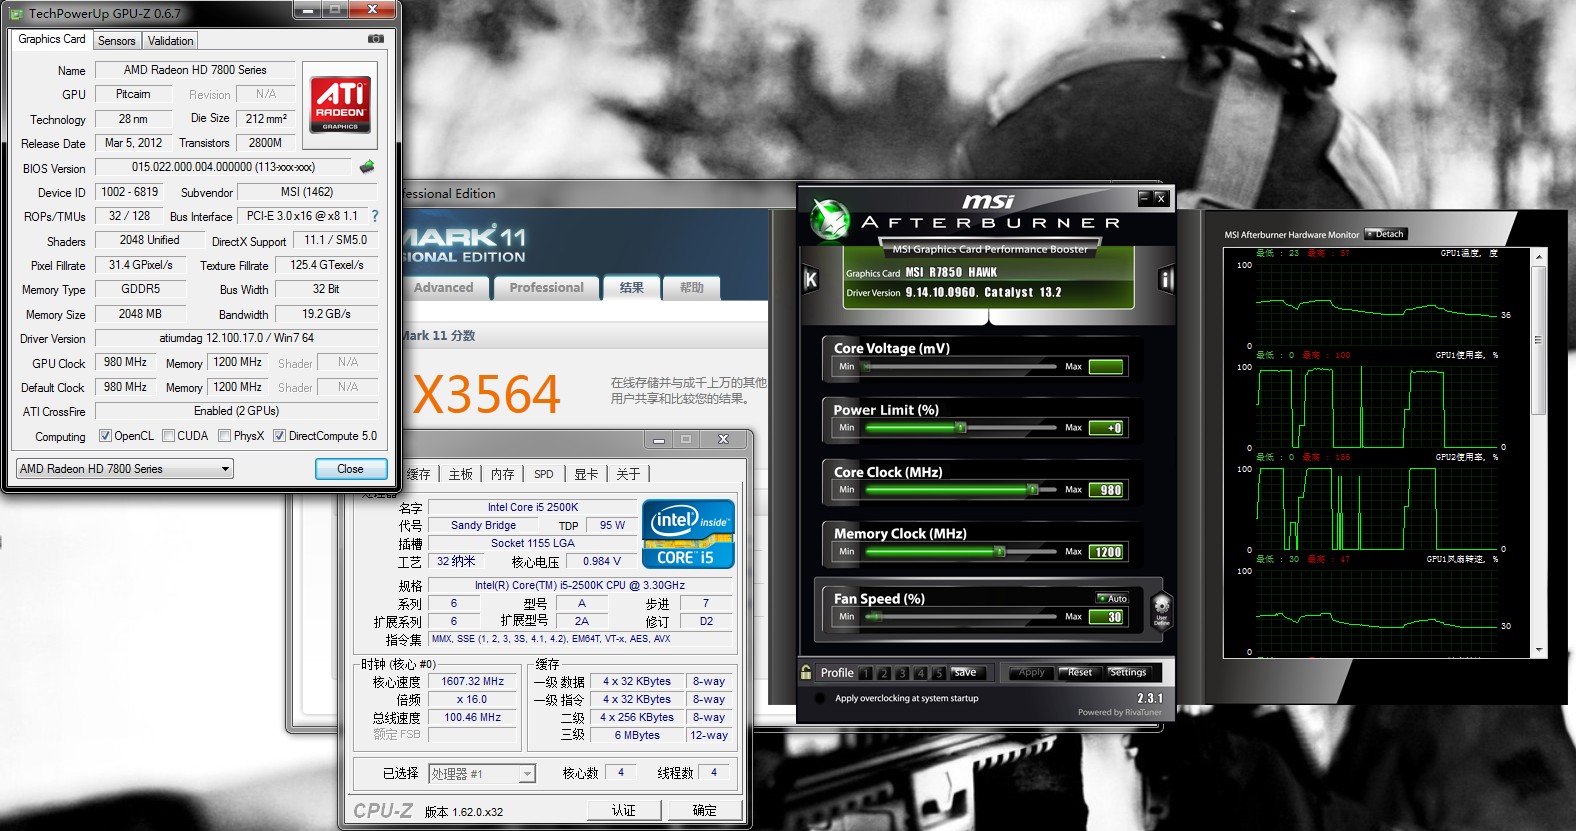Click the Close button in GPU-Z

click(350, 469)
